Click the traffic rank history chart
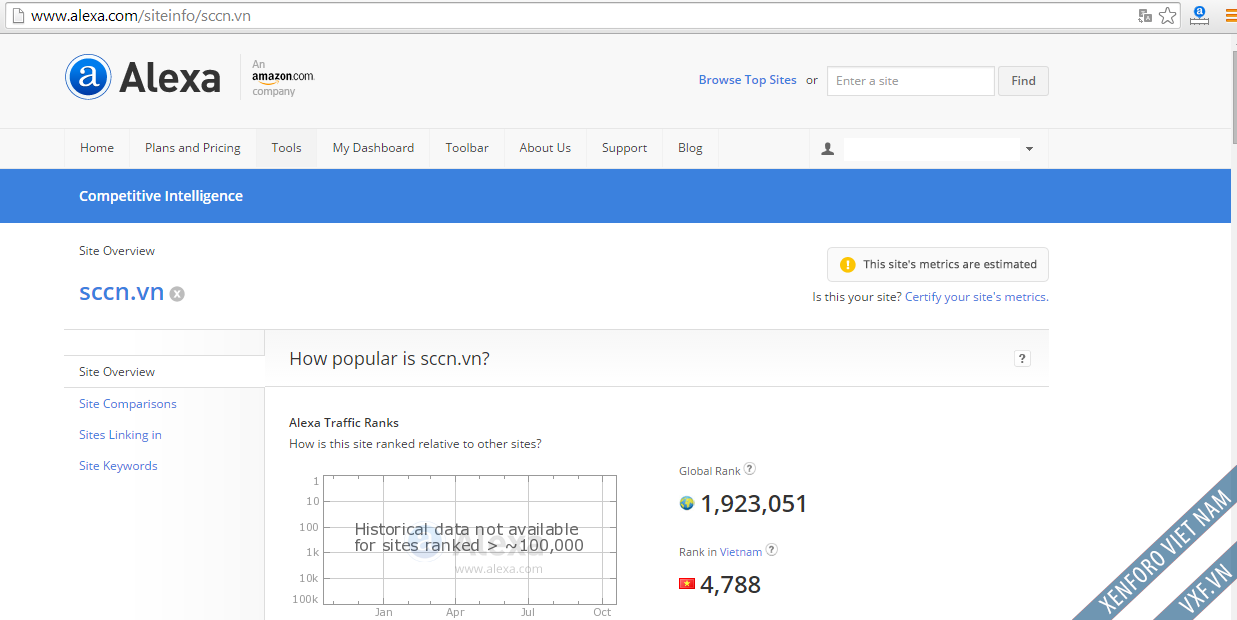1237x620 pixels. (x=468, y=540)
